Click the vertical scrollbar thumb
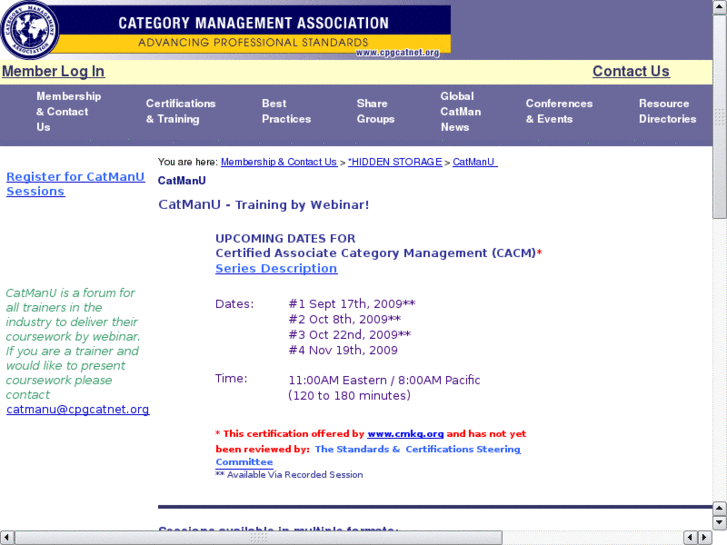The height and width of the screenshot is (545, 727). [719, 116]
